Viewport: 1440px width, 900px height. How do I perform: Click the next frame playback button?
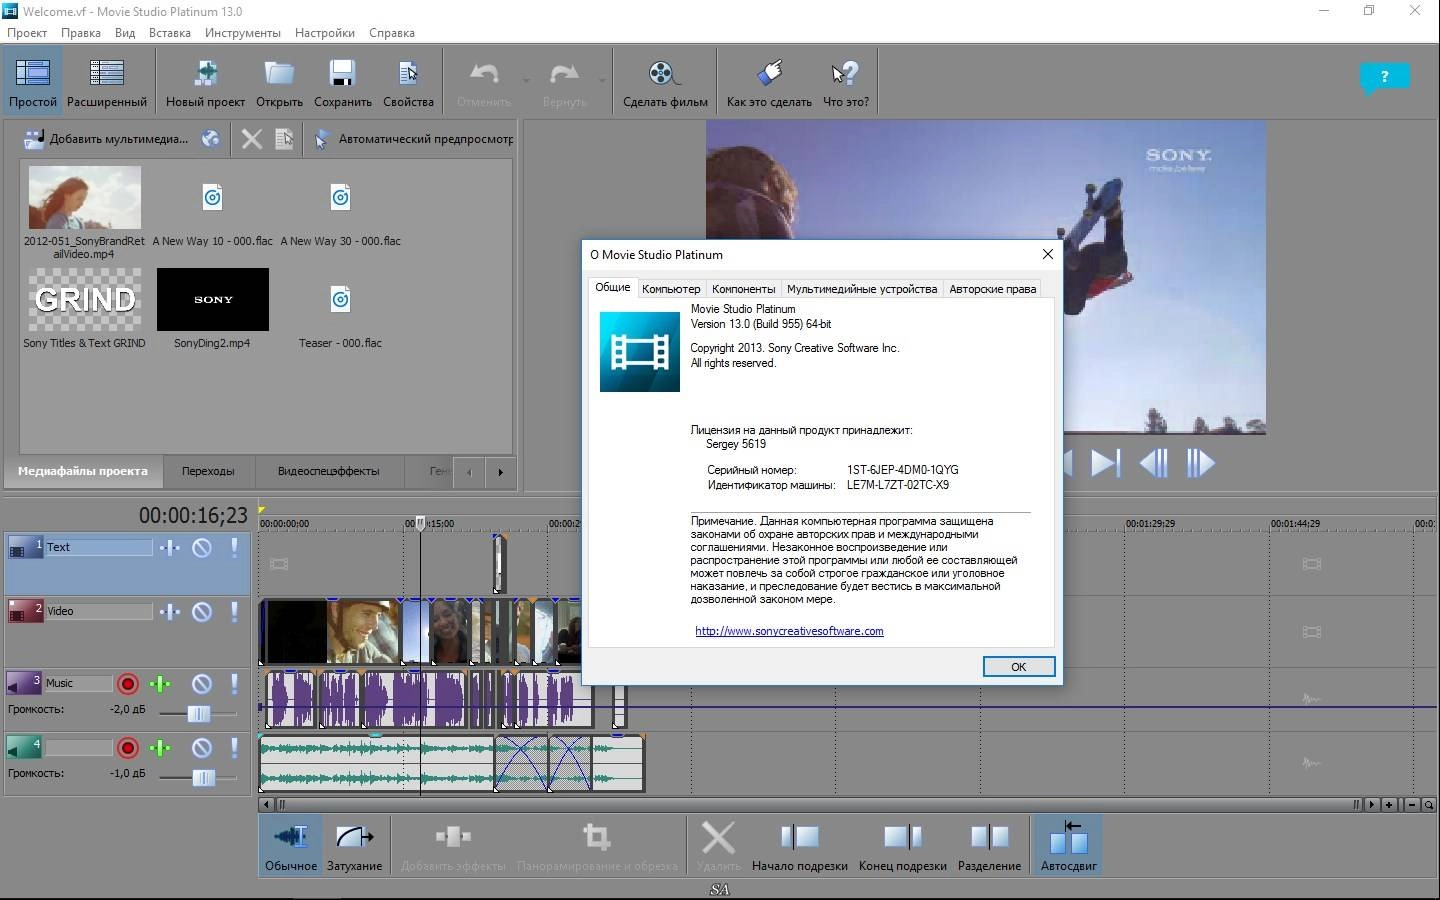coord(1199,463)
